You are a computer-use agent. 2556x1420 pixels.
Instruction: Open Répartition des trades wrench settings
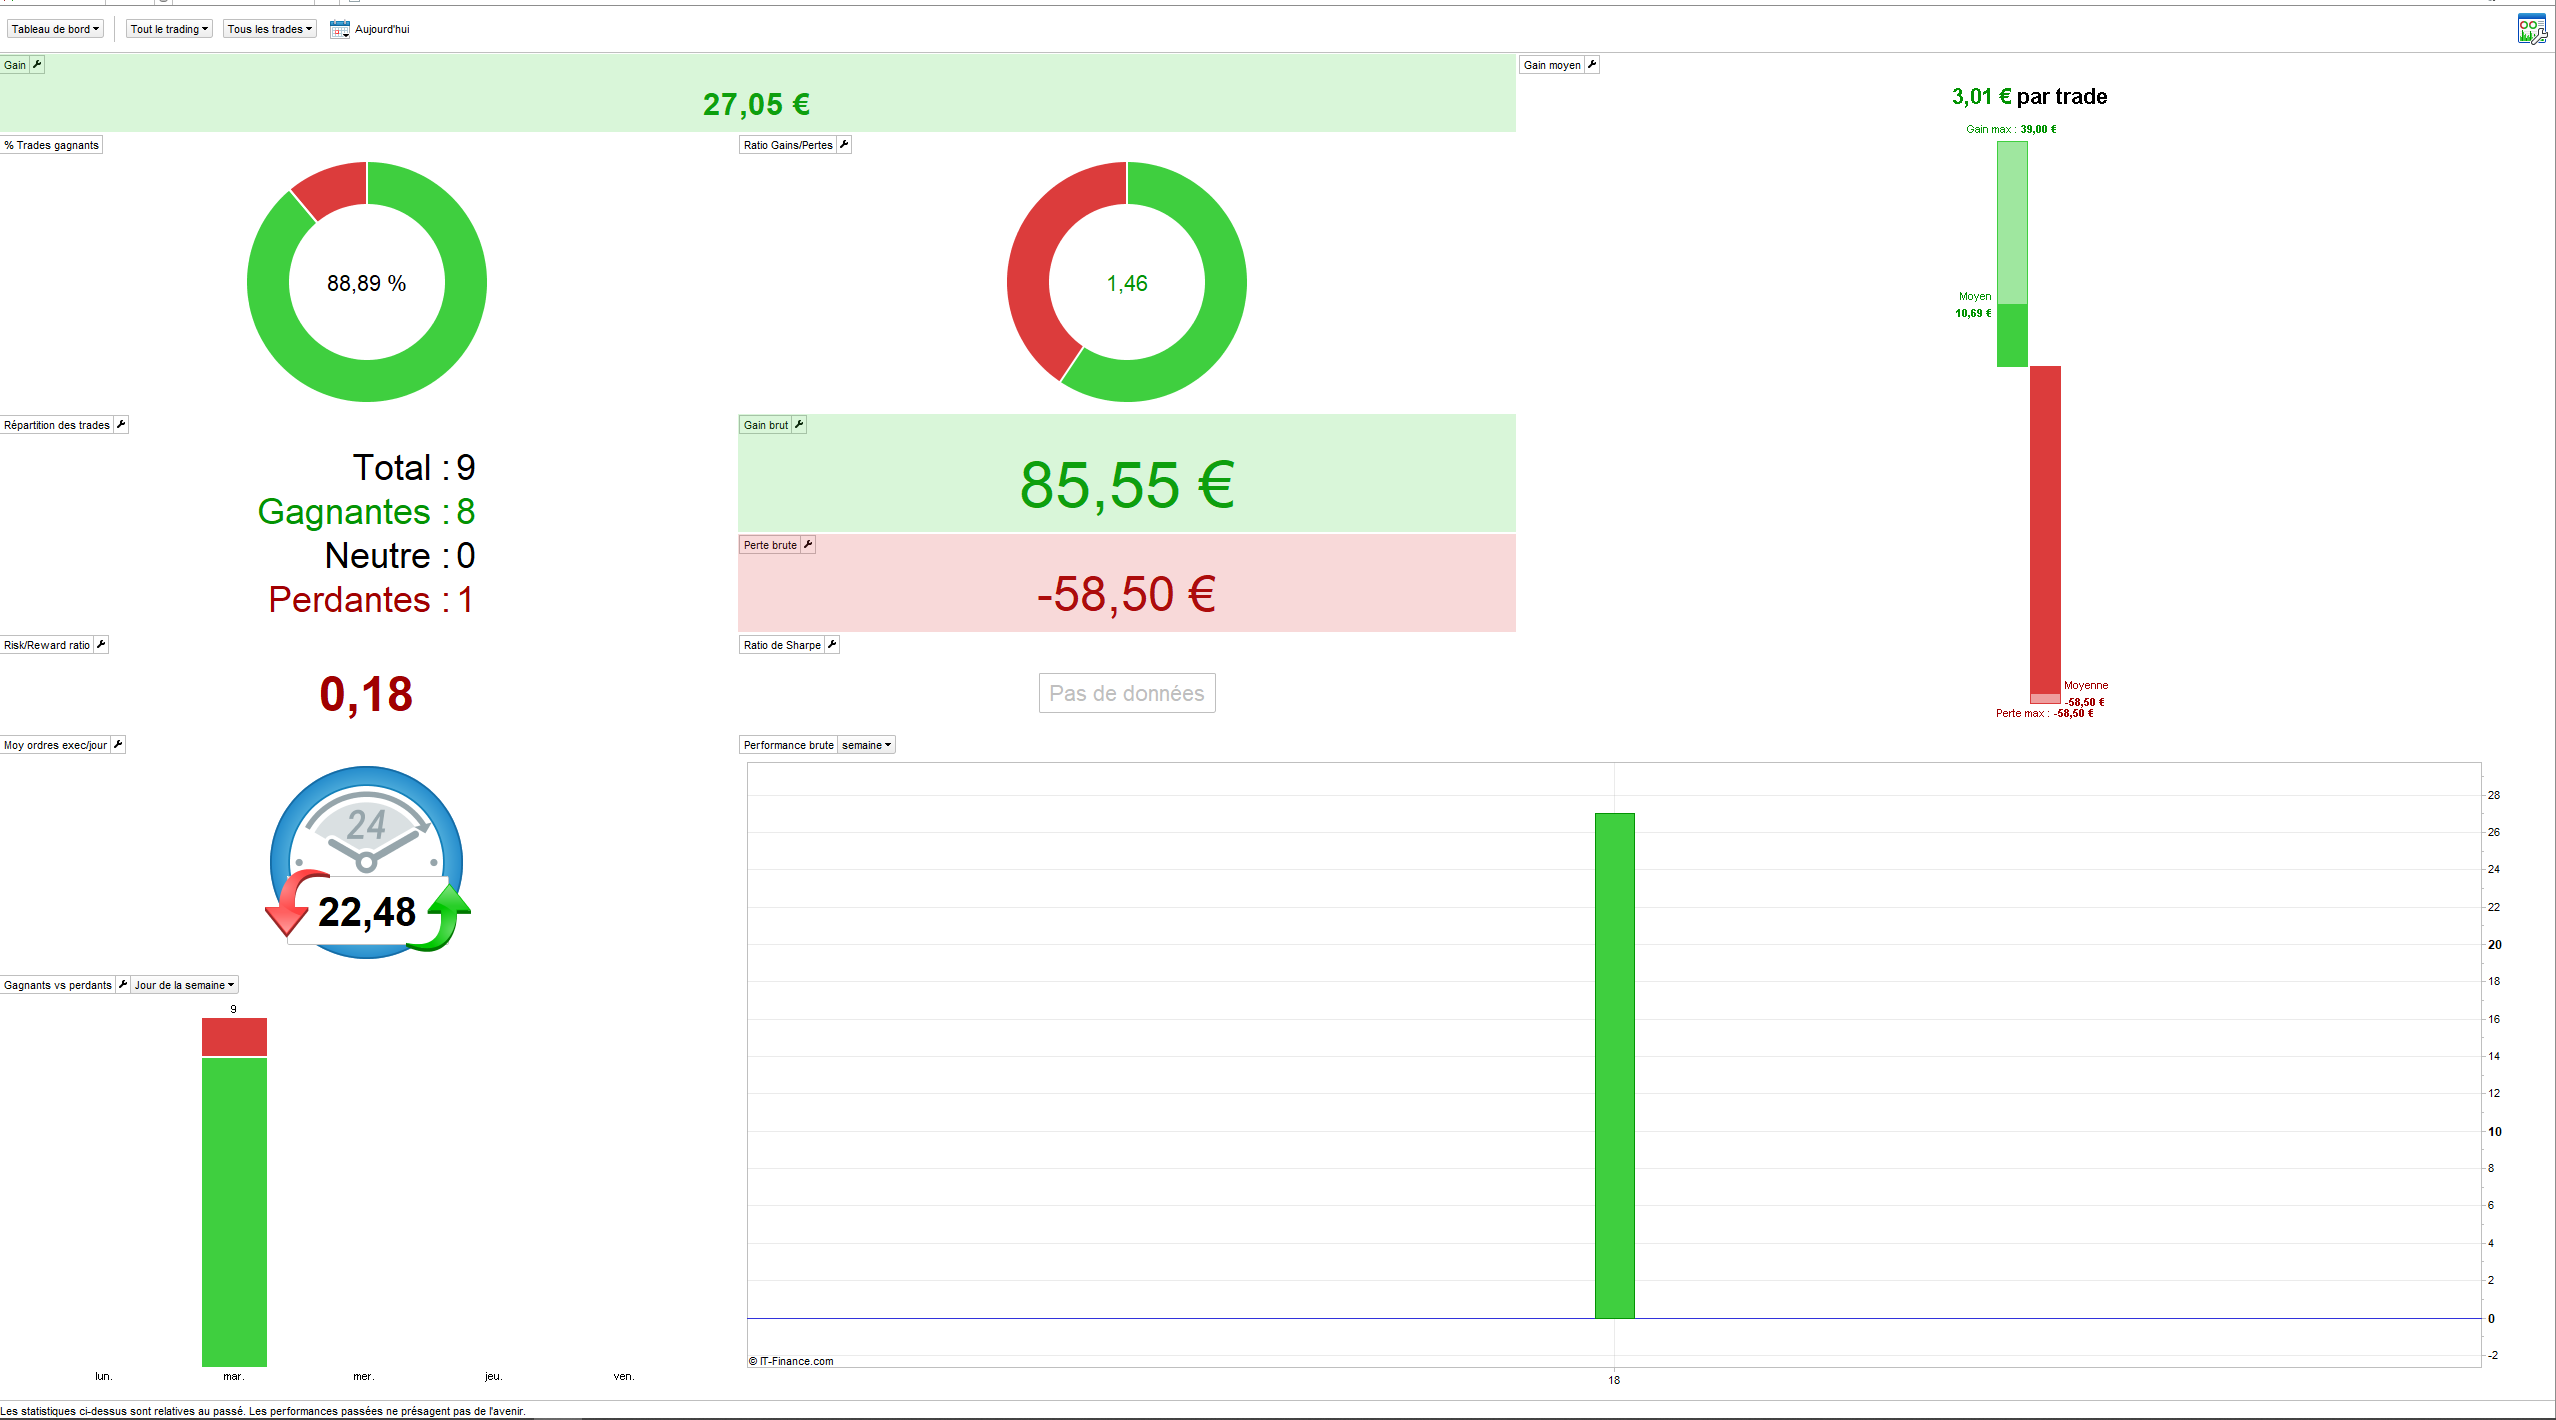tap(121, 425)
